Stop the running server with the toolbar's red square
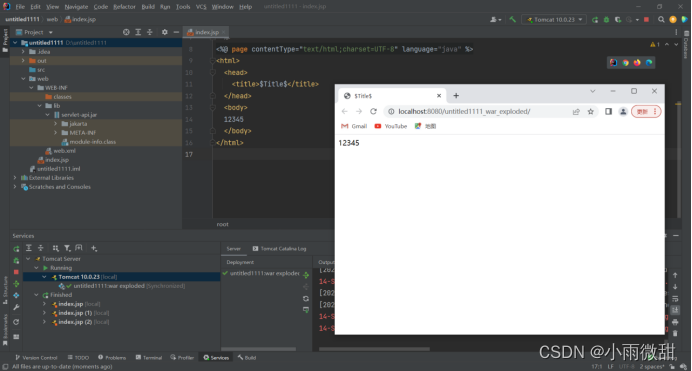Image resolution: width=692 pixels, height=371 pixels. 647,19
